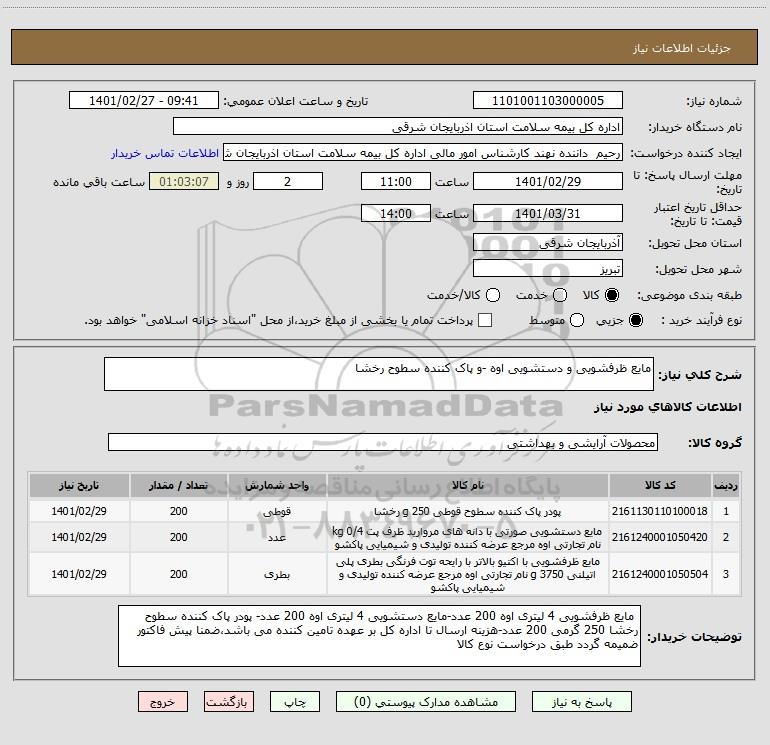Click unit cell قوطی in row 1

pos(277,511)
